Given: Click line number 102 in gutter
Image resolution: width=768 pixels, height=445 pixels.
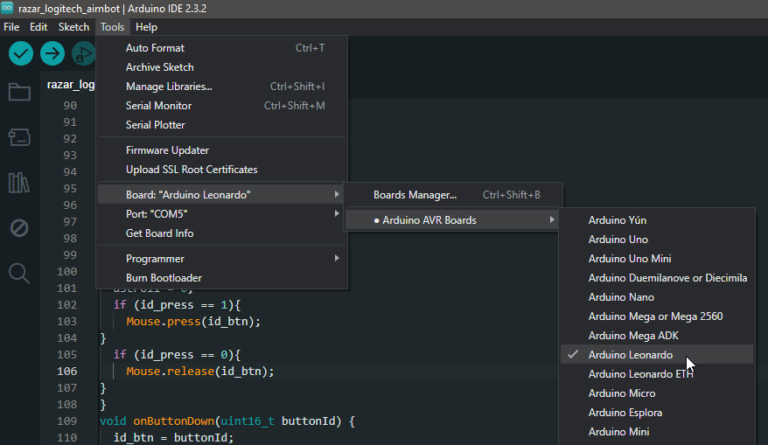Looking at the screenshot, I should (x=67, y=305).
